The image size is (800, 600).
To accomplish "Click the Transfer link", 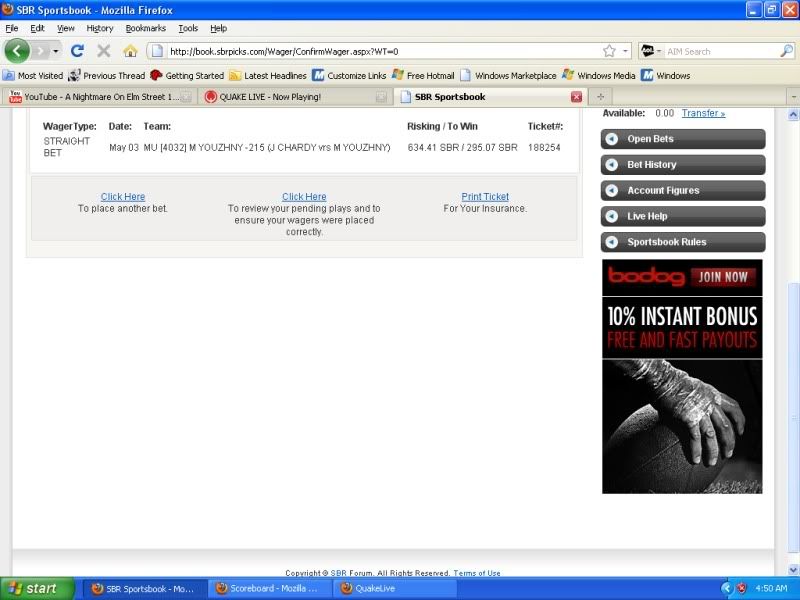I will click(x=703, y=113).
